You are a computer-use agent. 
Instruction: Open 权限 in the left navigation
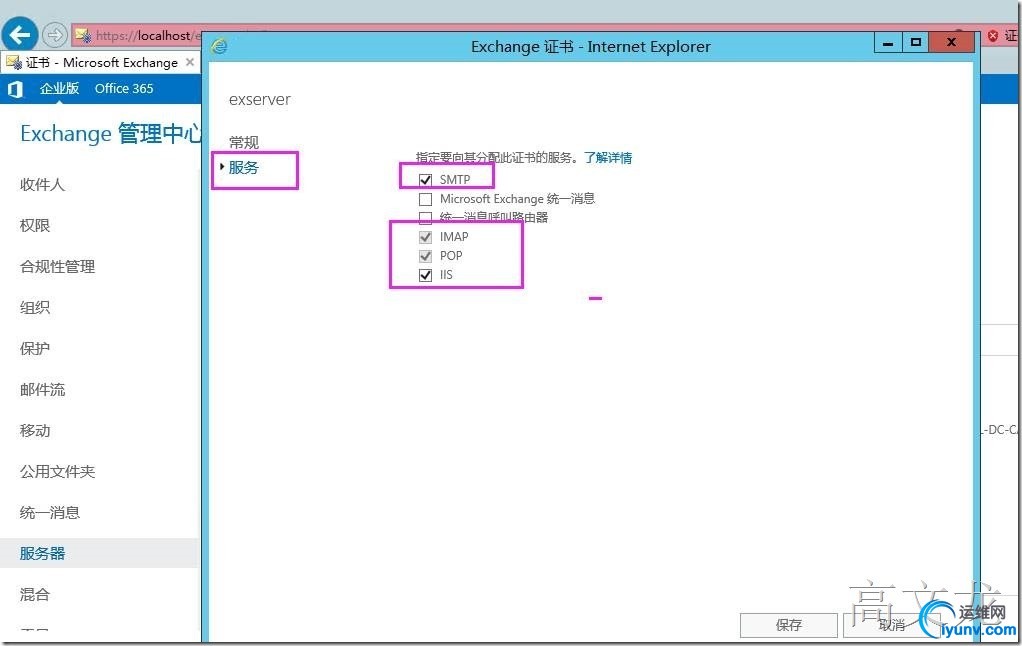click(x=35, y=226)
